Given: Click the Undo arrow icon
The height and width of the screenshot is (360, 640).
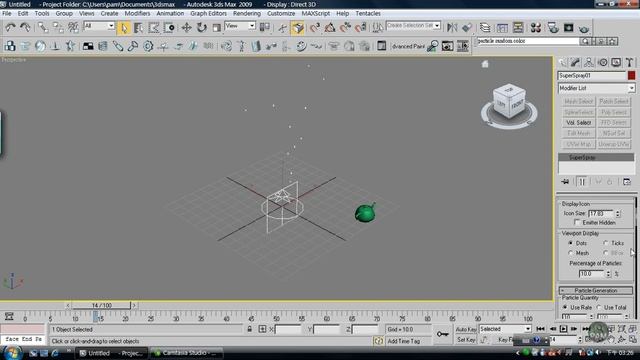Looking at the screenshot, I should pyautogui.click(x=10, y=28).
